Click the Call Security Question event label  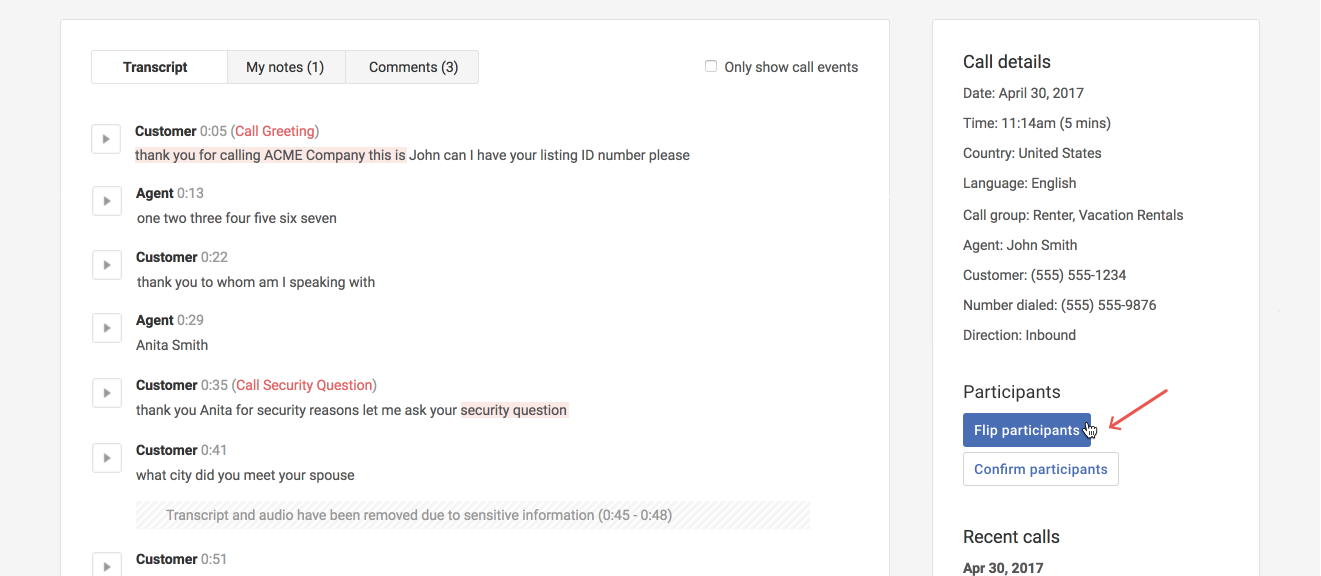[304, 385]
